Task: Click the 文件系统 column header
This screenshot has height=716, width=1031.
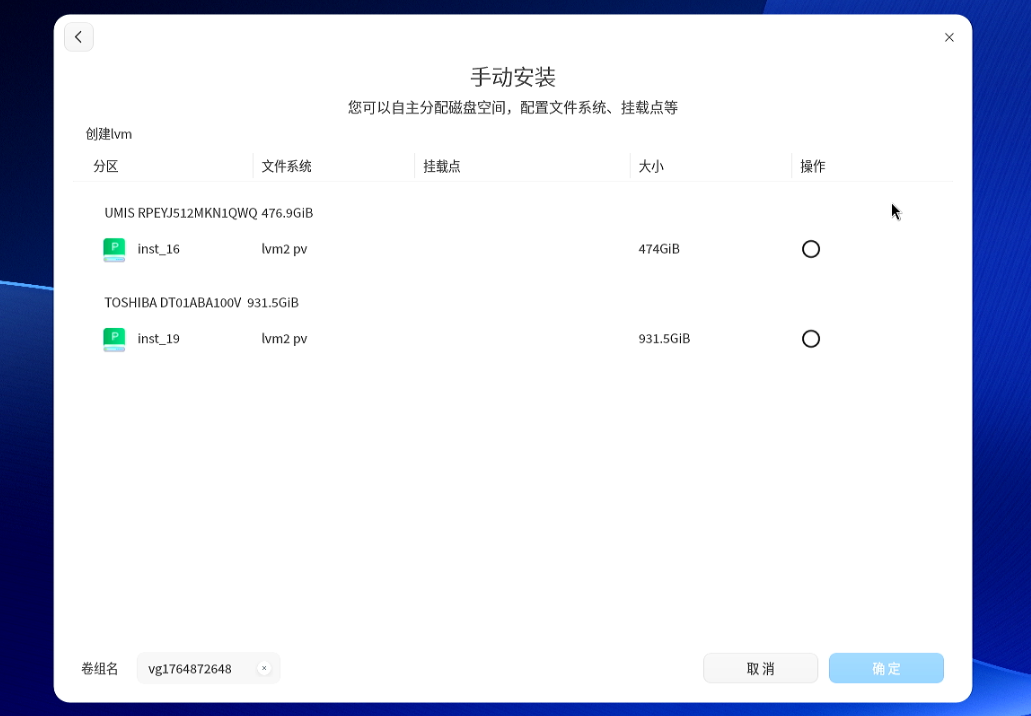Action: click(x=287, y=166)
